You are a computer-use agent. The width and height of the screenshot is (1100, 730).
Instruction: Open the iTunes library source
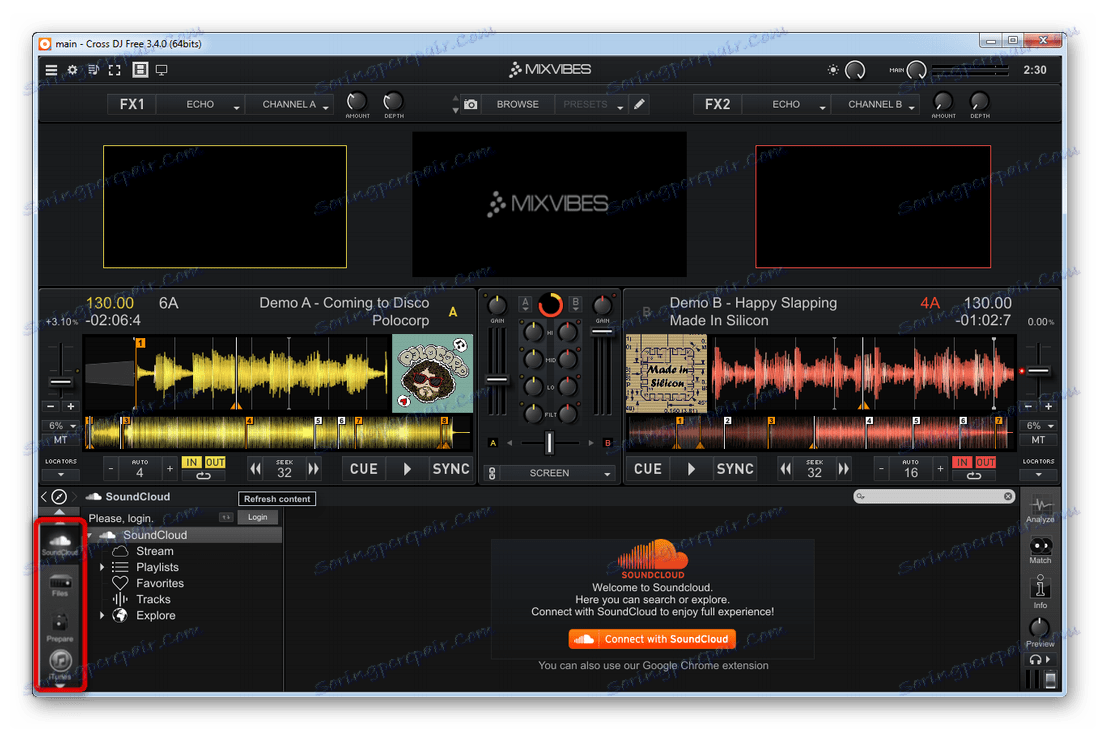coord(60,662)
